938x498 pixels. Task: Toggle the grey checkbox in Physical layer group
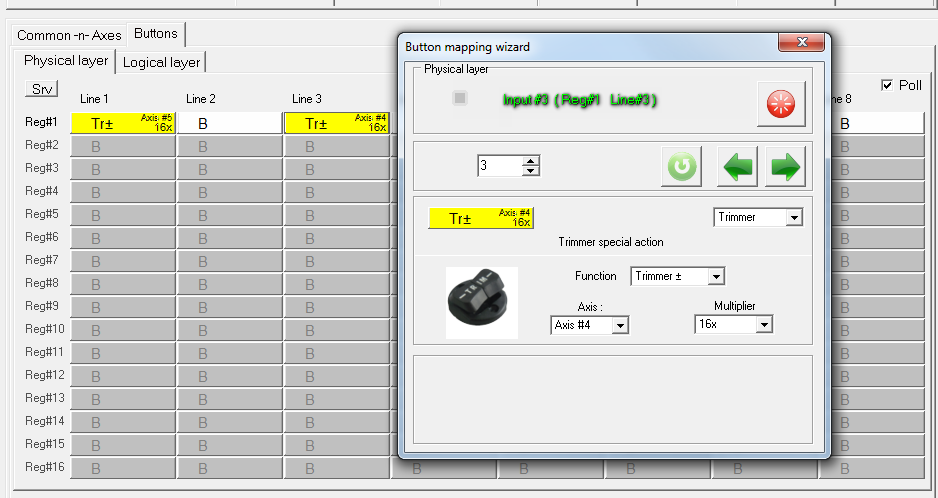tap(459, 98)
